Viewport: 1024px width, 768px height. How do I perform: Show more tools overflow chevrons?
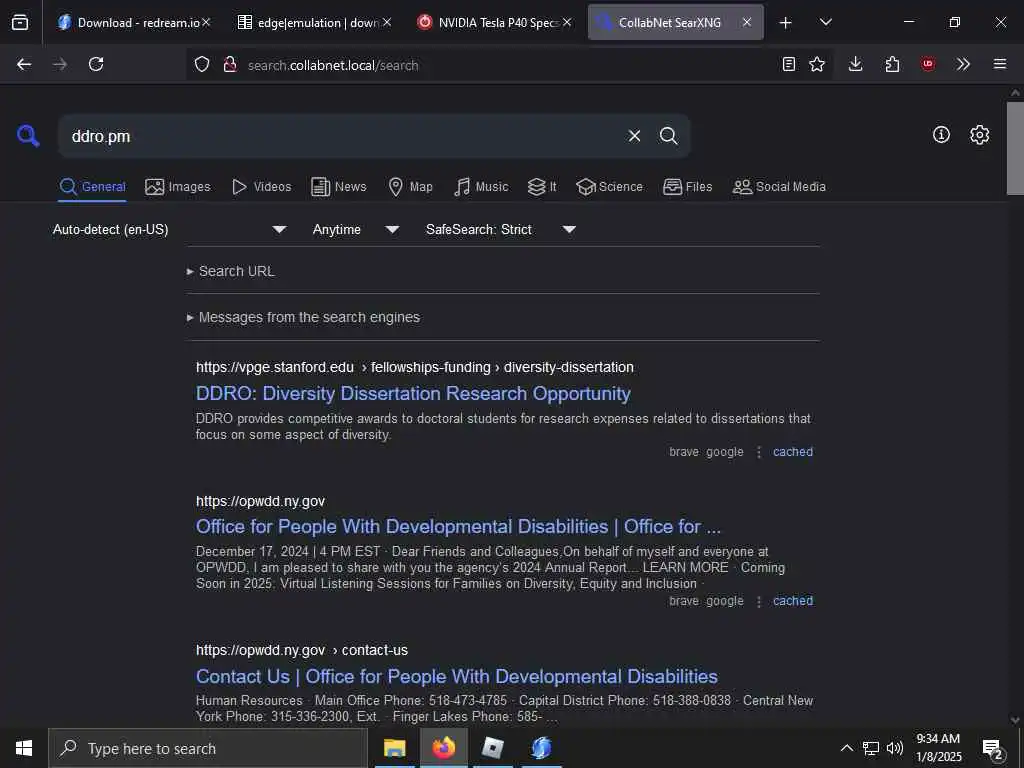963,64
